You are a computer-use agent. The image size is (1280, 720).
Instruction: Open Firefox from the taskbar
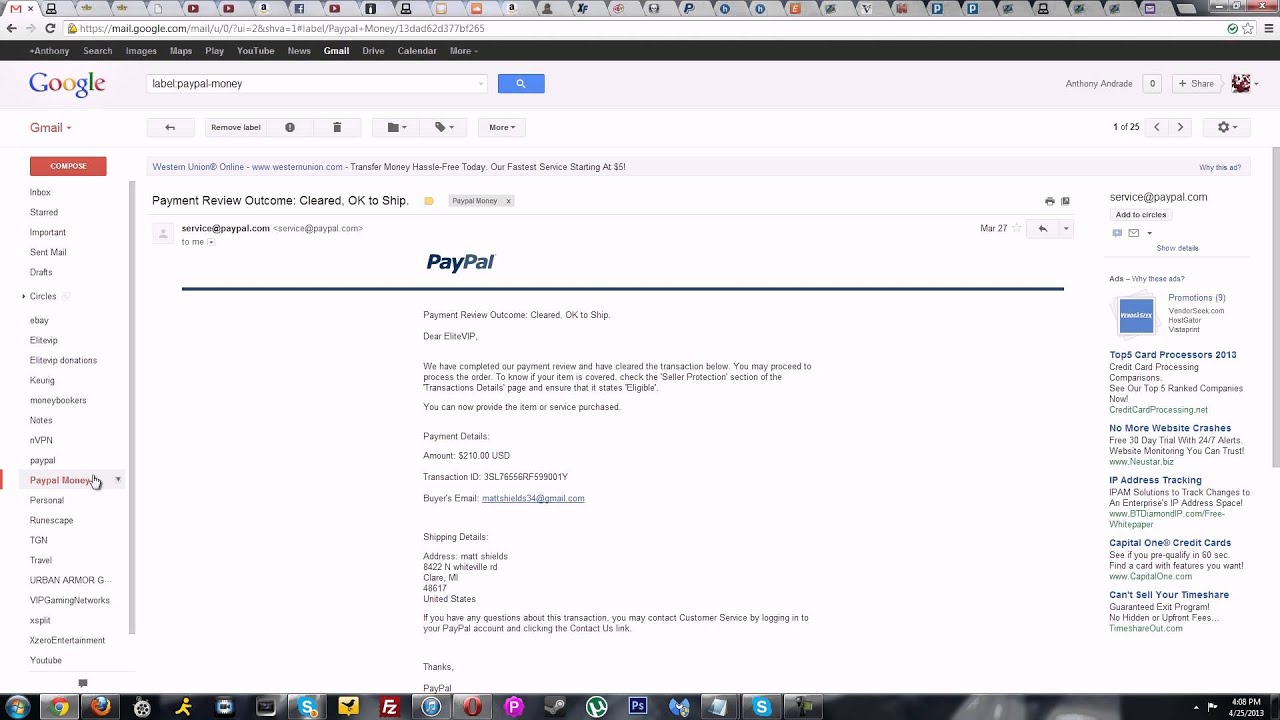click(101, 707)
